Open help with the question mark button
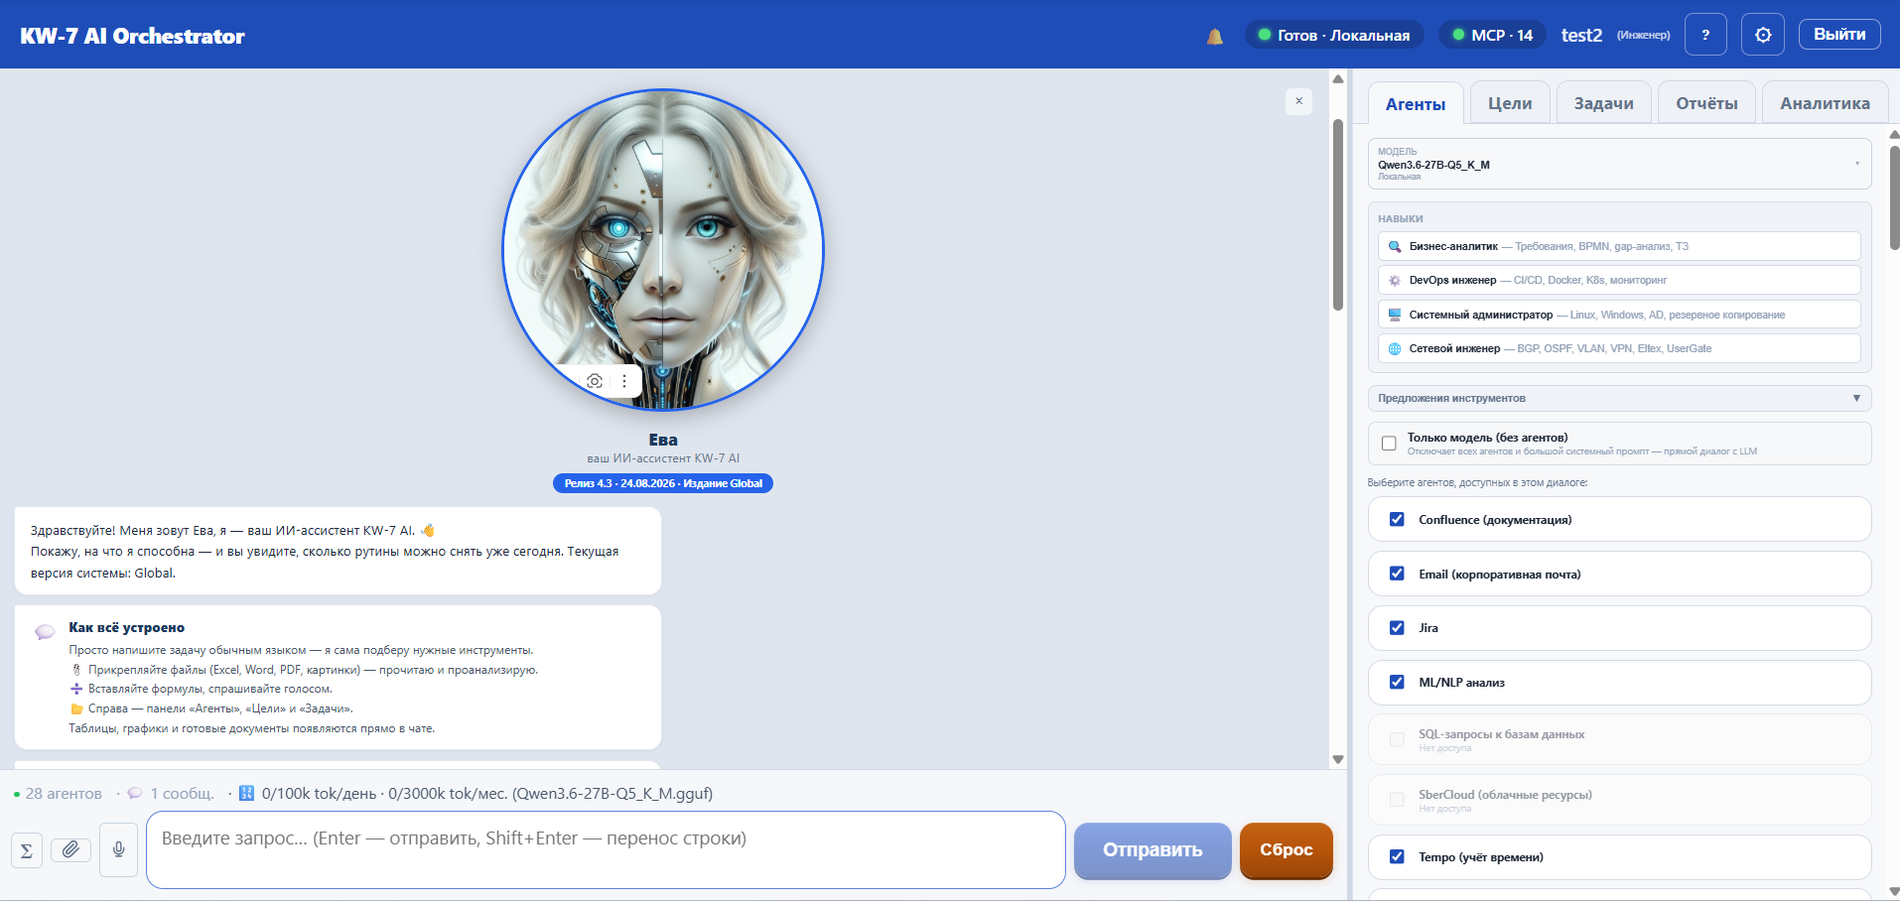The image size is (1900, 901). click(1705, 35)
